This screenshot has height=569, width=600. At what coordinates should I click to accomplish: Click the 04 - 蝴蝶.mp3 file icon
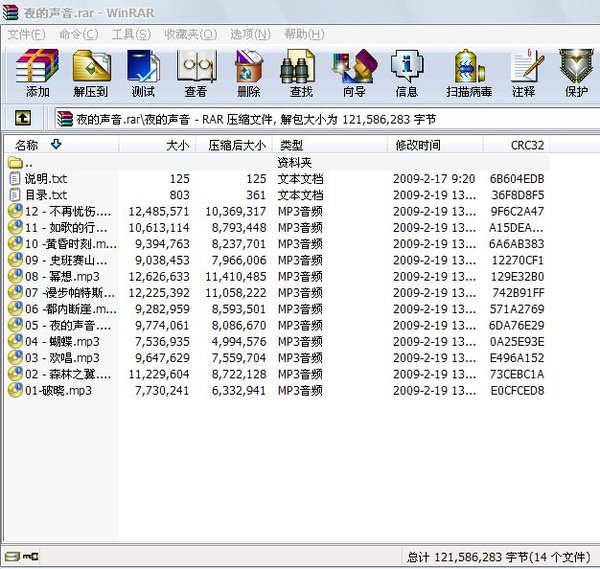(15, 341)
